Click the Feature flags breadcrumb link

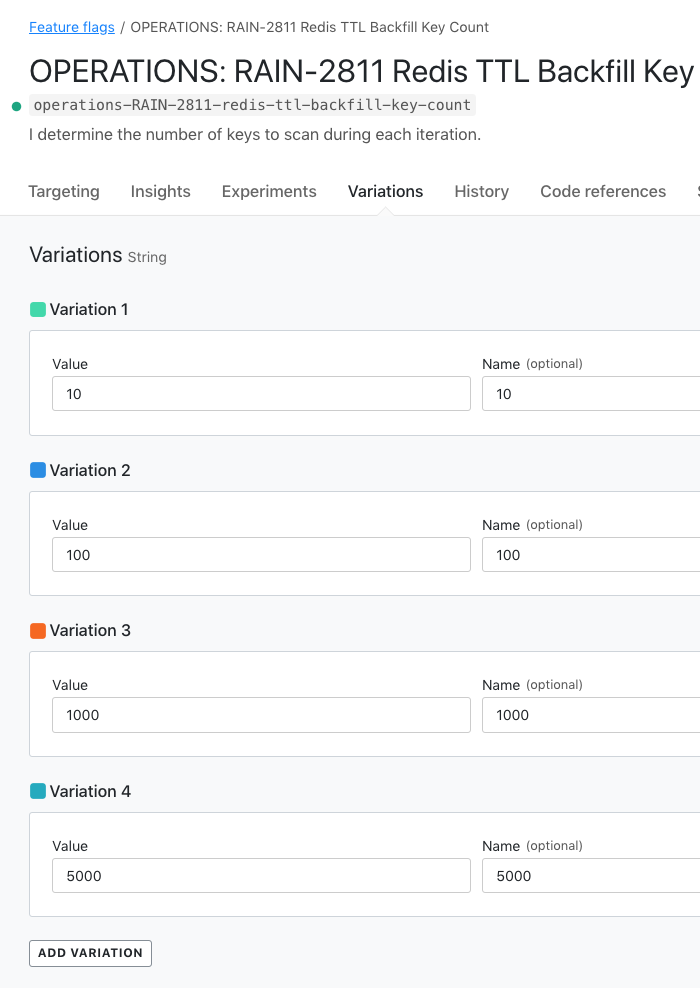point(71,27)
